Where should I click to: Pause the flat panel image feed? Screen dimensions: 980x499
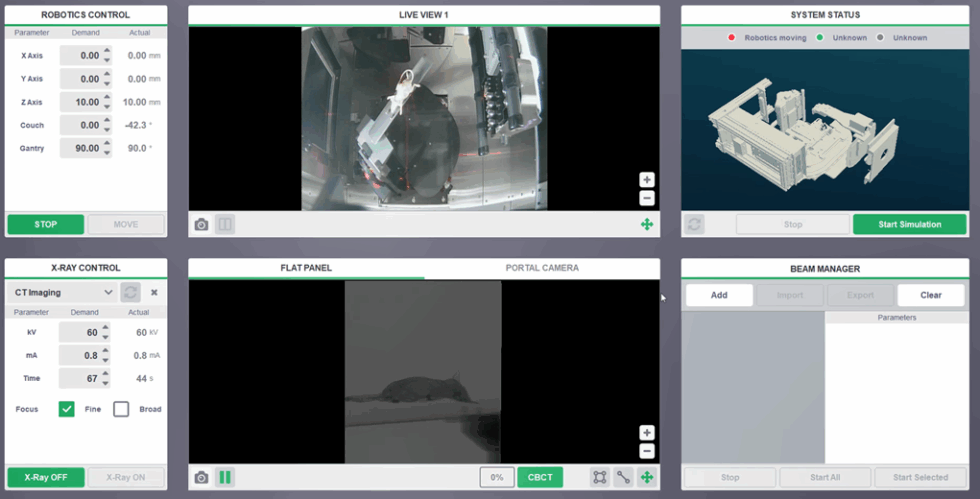(225, 477)
